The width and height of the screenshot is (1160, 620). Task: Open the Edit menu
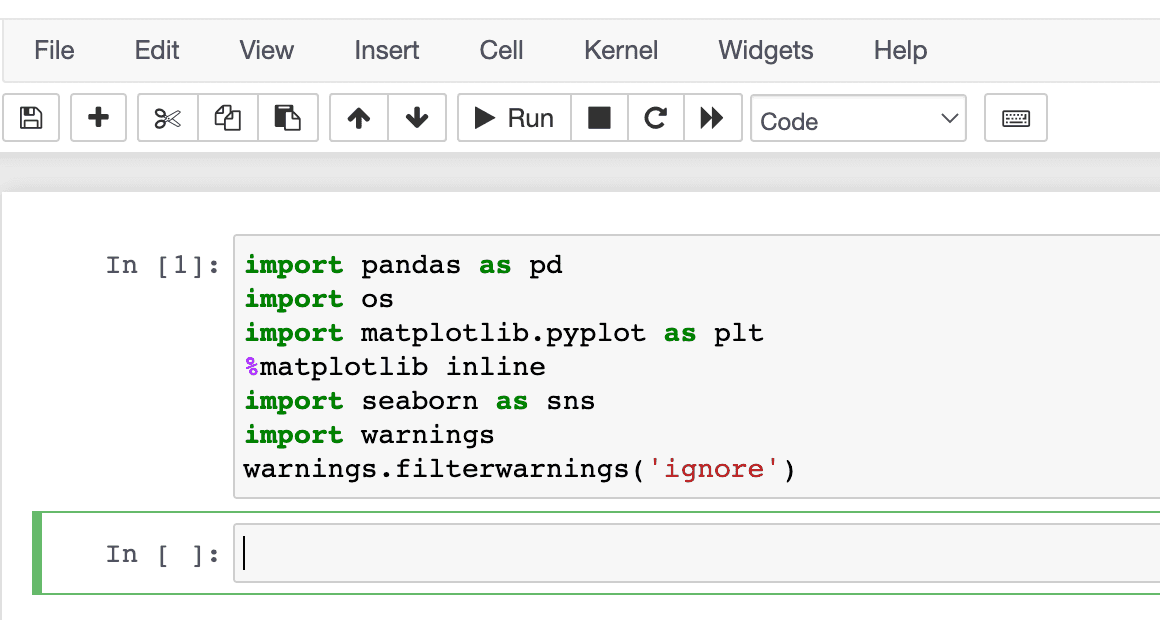tap(157, 50)
